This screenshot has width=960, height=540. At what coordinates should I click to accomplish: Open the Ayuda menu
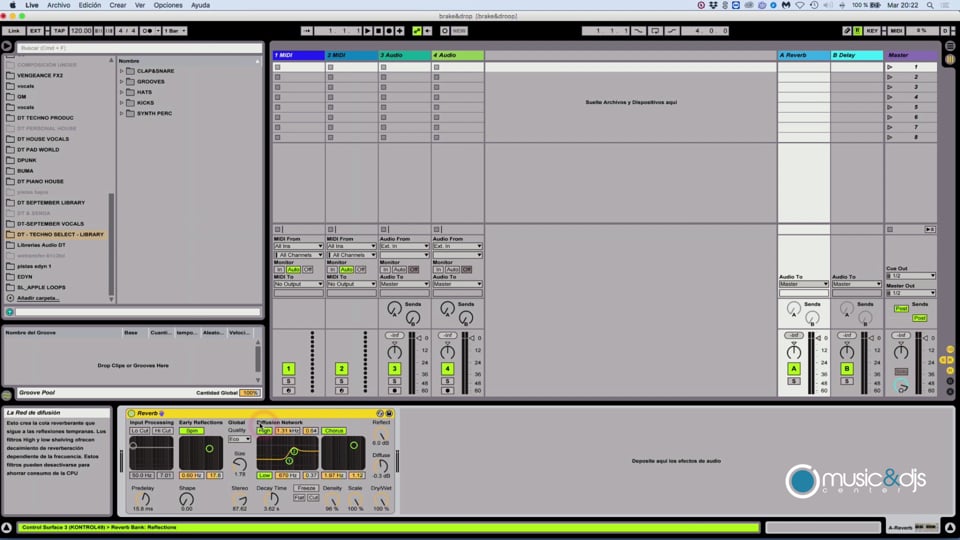(200, 5)
